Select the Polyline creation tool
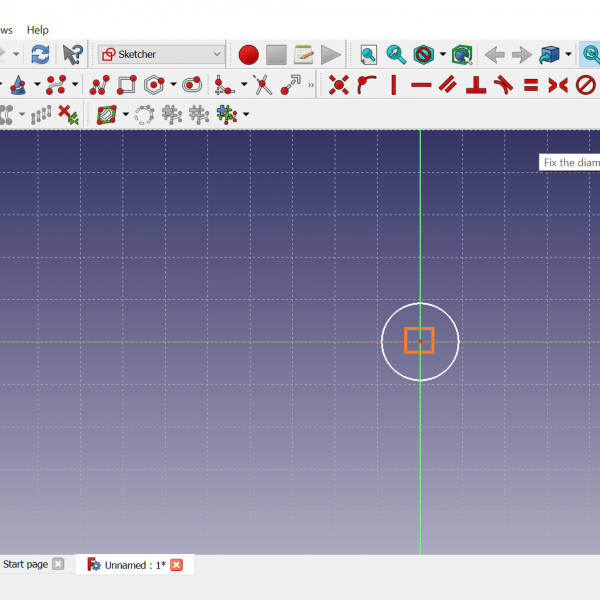This screenshot has width=600, height=600. pos(100,85)
